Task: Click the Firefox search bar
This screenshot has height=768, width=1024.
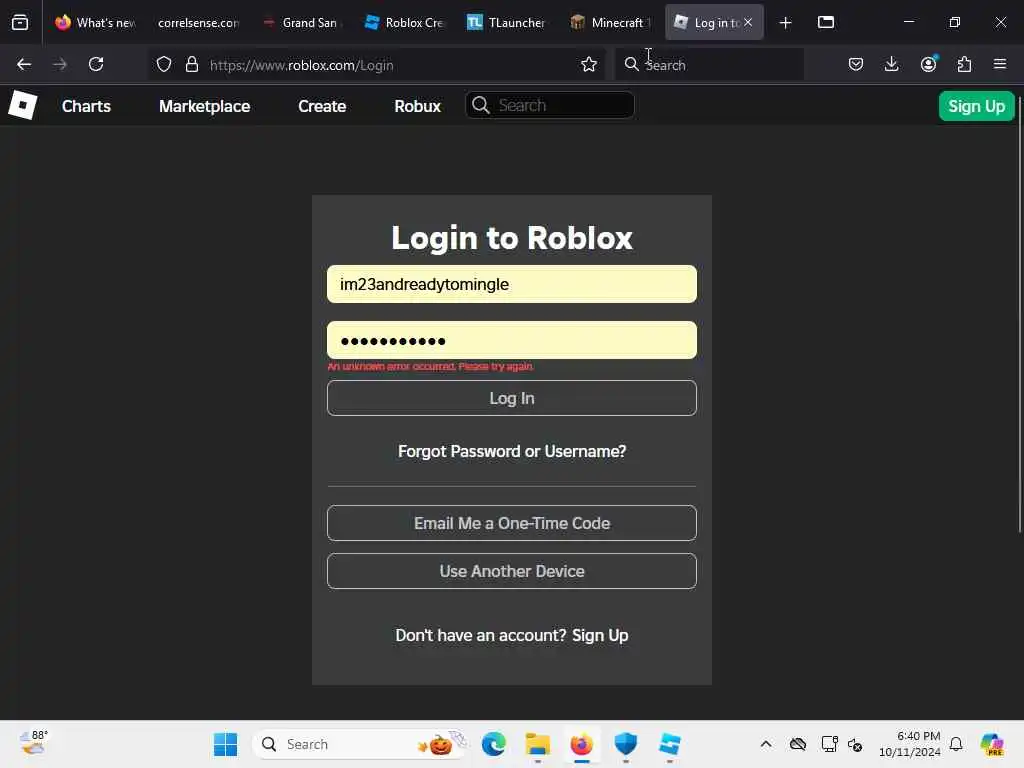Action: tap(709, 65)
